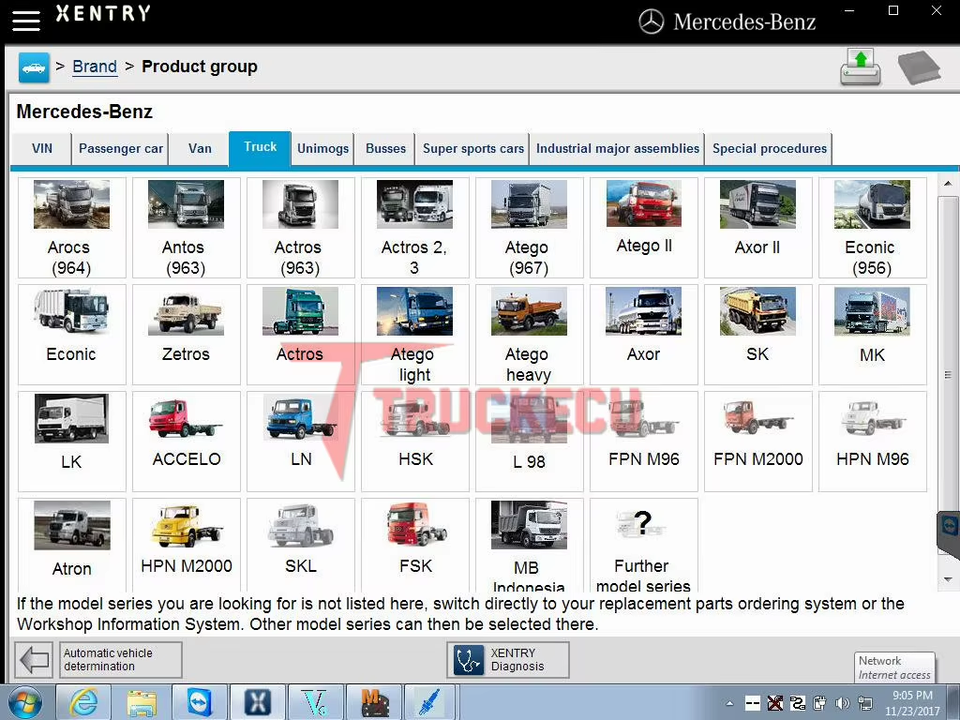Select the Zetros model series
The height and width of the screenshot is (720, 960).
click(x=186, y=334)
